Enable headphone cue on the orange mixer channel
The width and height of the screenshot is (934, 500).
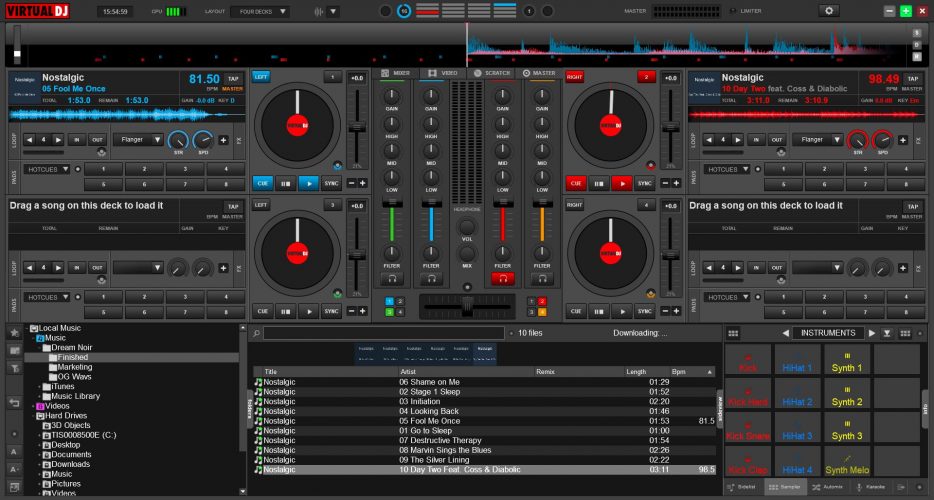click(x=542, y=278)
